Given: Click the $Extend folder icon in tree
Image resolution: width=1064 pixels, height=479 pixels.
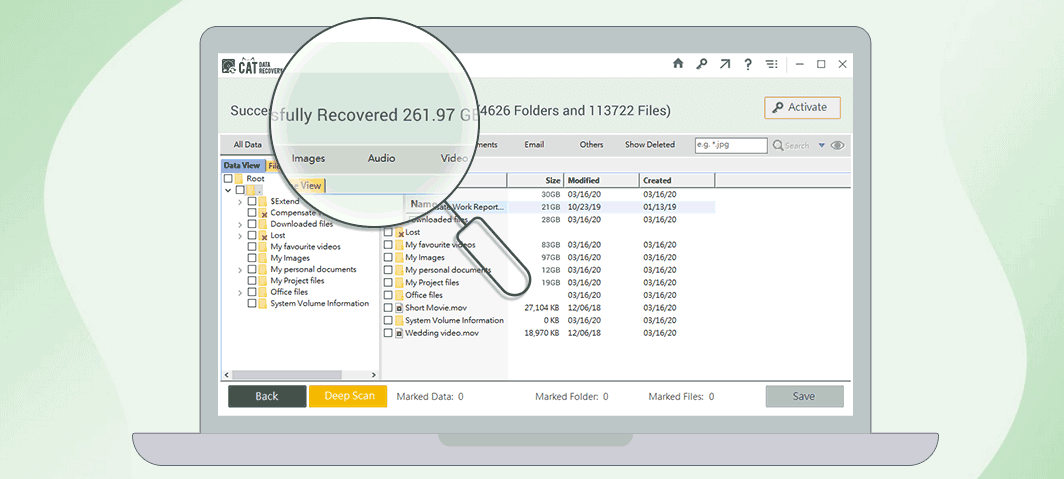Looking at the screenshot, I should pyautogui.click(x=263, y=202).
